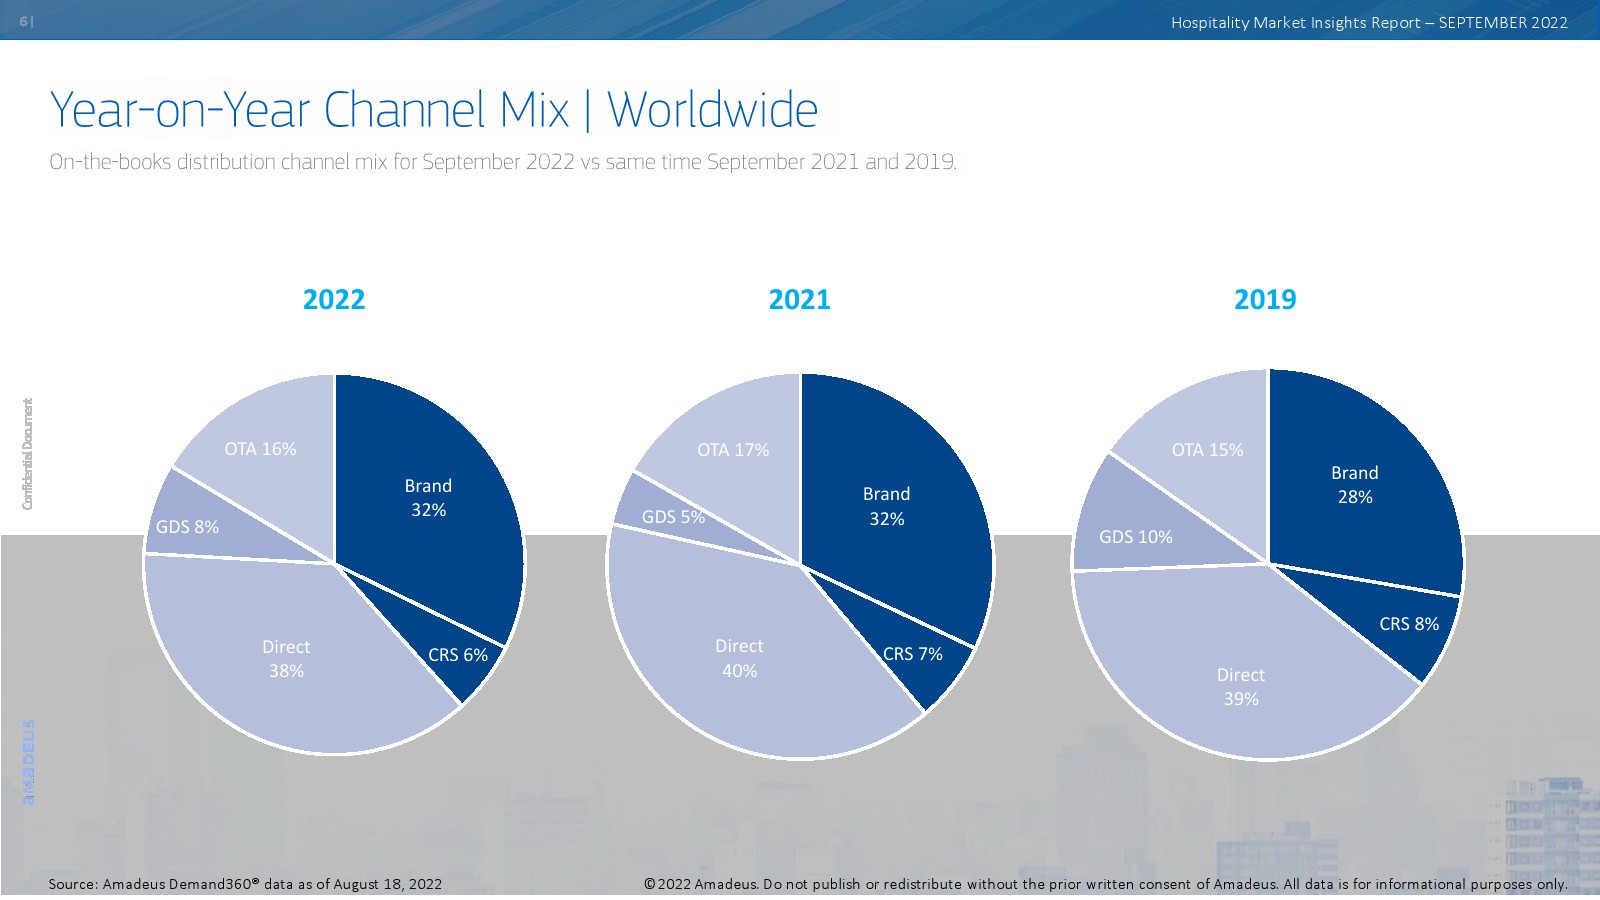The image size is (1600, 900).
Task: Select the Direct 39% segment
Action: point(1240,686)
